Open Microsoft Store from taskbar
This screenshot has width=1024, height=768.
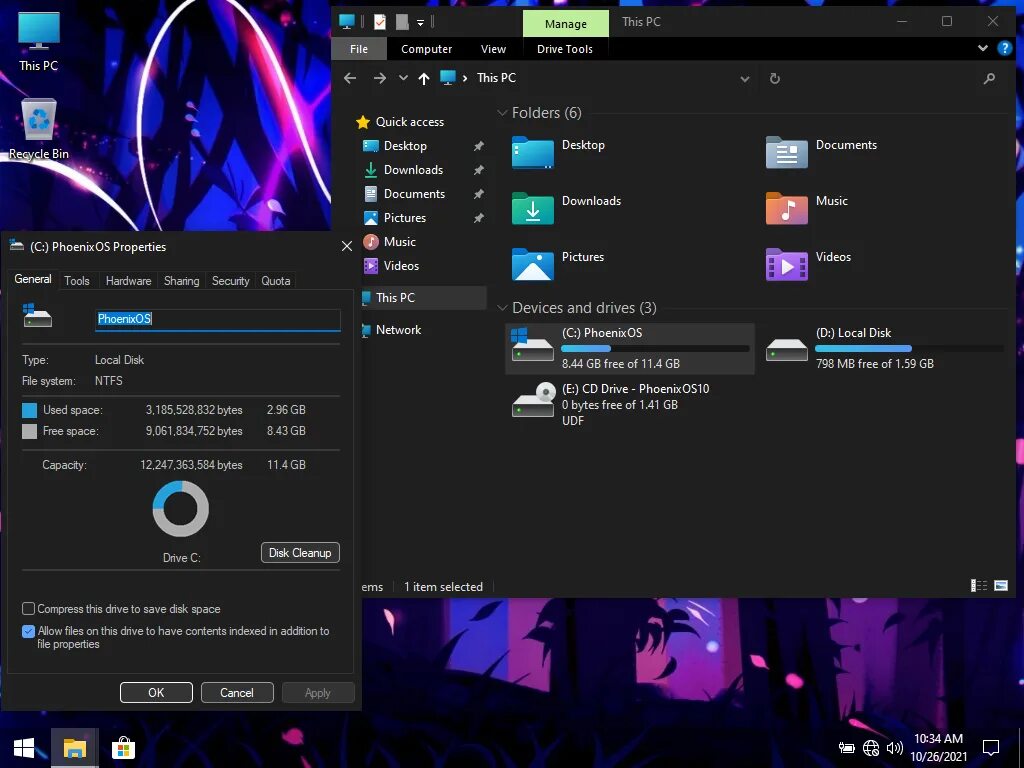123,748
